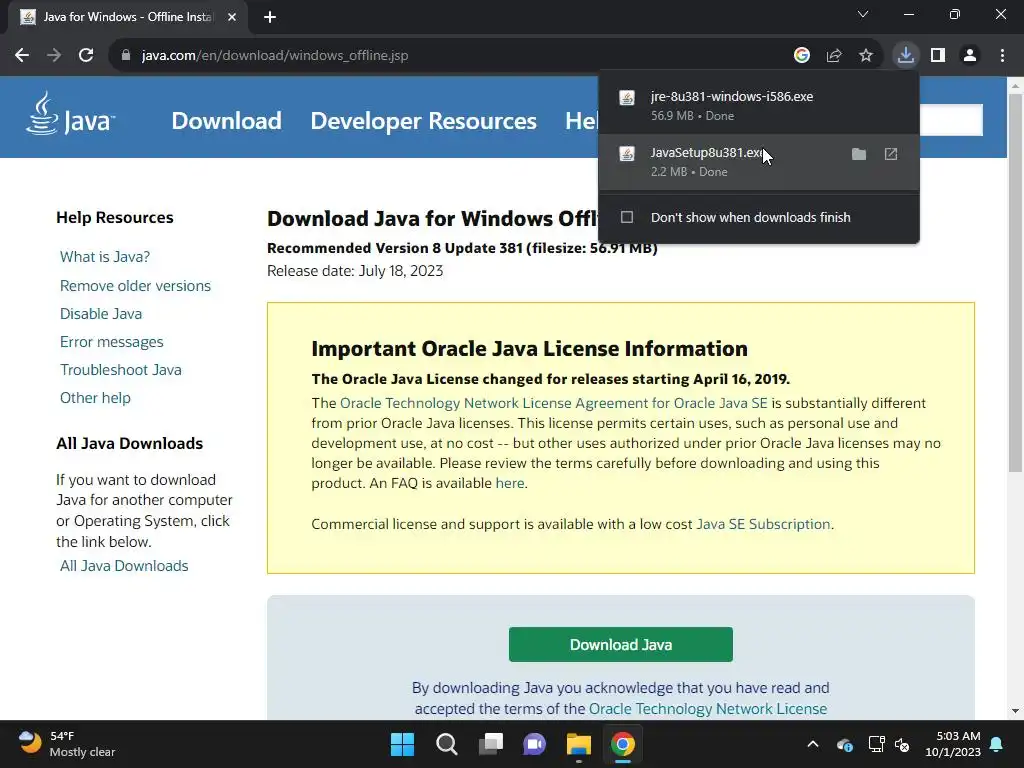Click the JavaSetup8u381.exe file icon
This screenshot has width=1024, height=768.
(627, 154)
